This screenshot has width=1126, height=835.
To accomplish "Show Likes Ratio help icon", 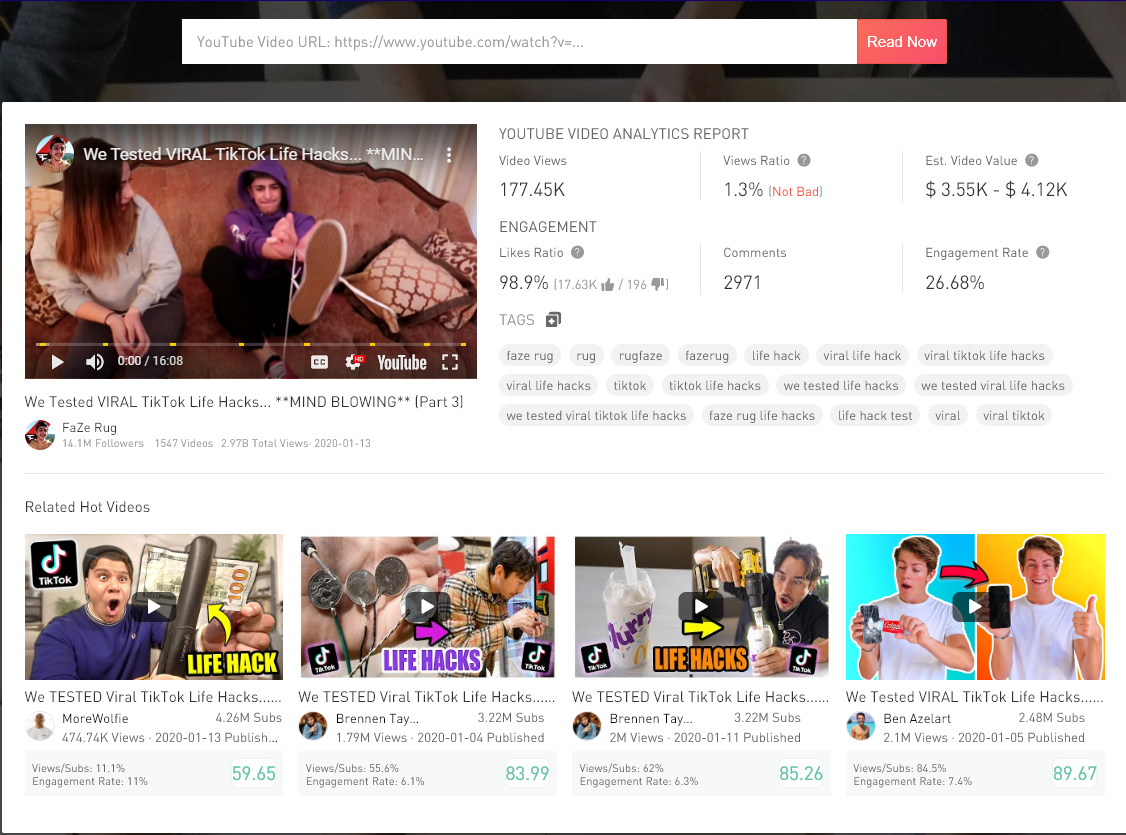I will pyautogui.click(x=577, y=252).
